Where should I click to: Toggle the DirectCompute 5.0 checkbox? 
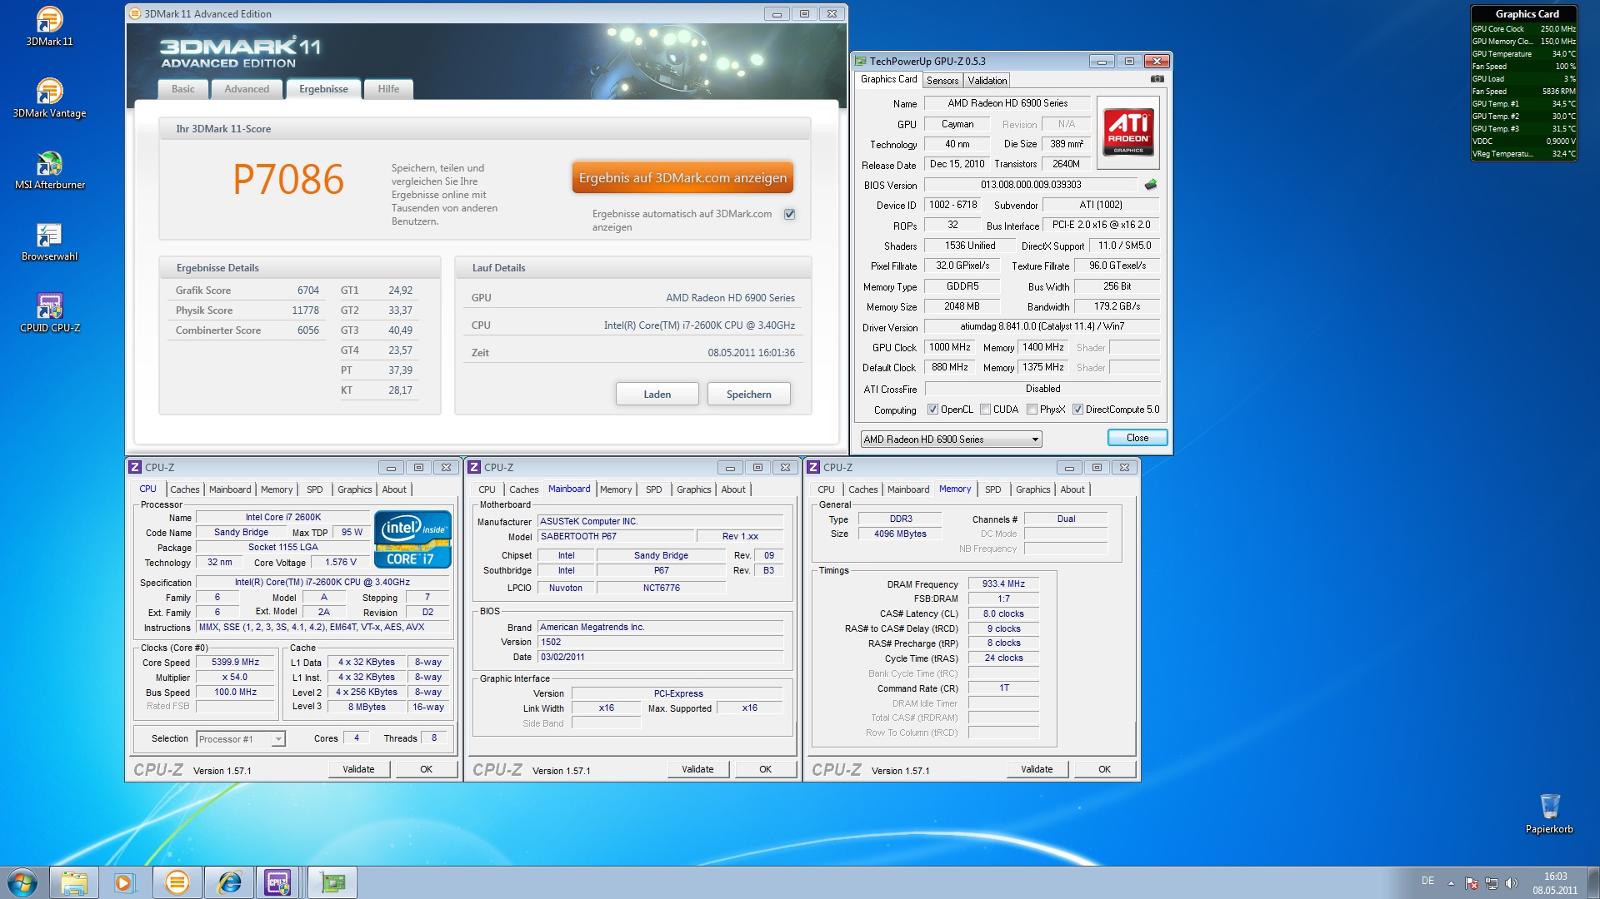pos(1078,409)
